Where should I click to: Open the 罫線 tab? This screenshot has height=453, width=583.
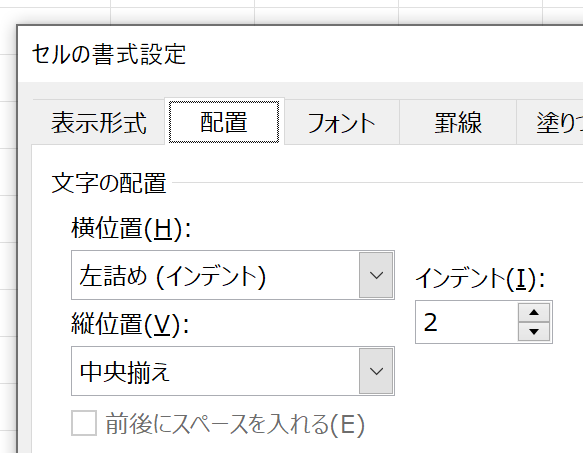click(x=458, y=122)
